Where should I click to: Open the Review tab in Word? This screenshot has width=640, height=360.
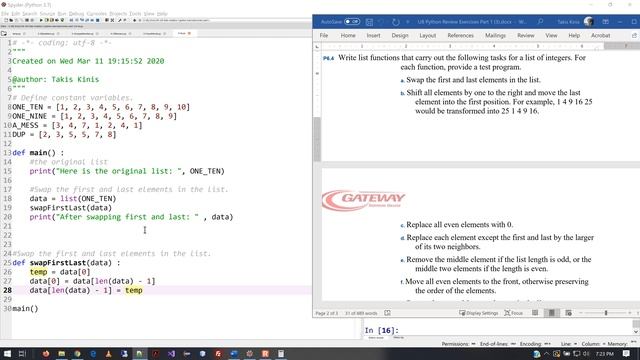(x=526, y=36)
